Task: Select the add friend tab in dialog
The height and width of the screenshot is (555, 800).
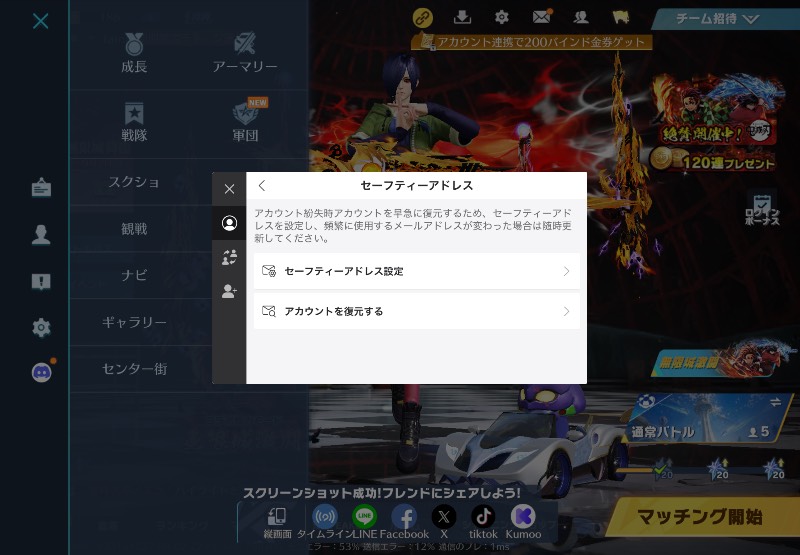Action: pos(229,291)
